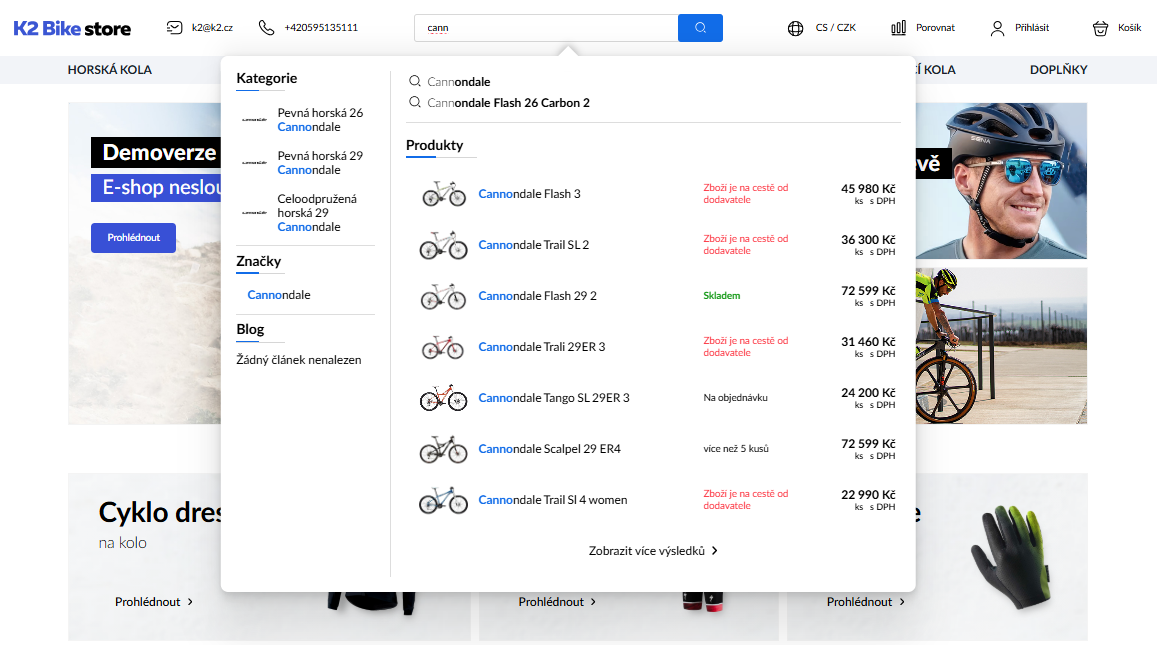Open product Cannondale Trail Sl 4 women
The width and height of the screenshot is (1157, 645).
click(x=553, y=500)
